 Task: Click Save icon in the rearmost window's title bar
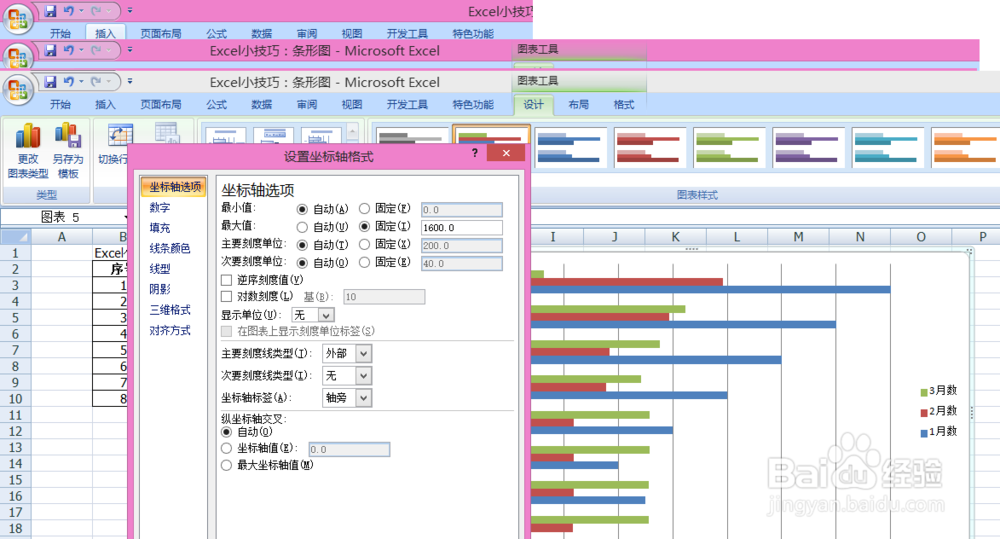[50, 11]
